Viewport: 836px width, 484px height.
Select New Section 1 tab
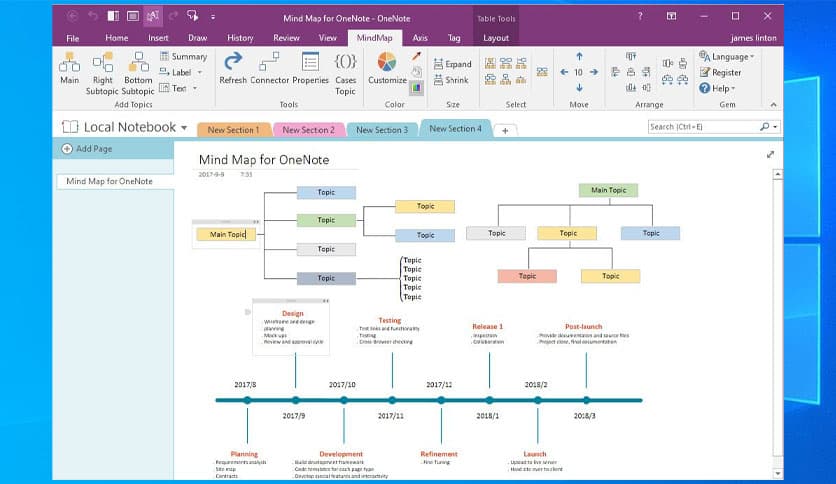(233, 130)
